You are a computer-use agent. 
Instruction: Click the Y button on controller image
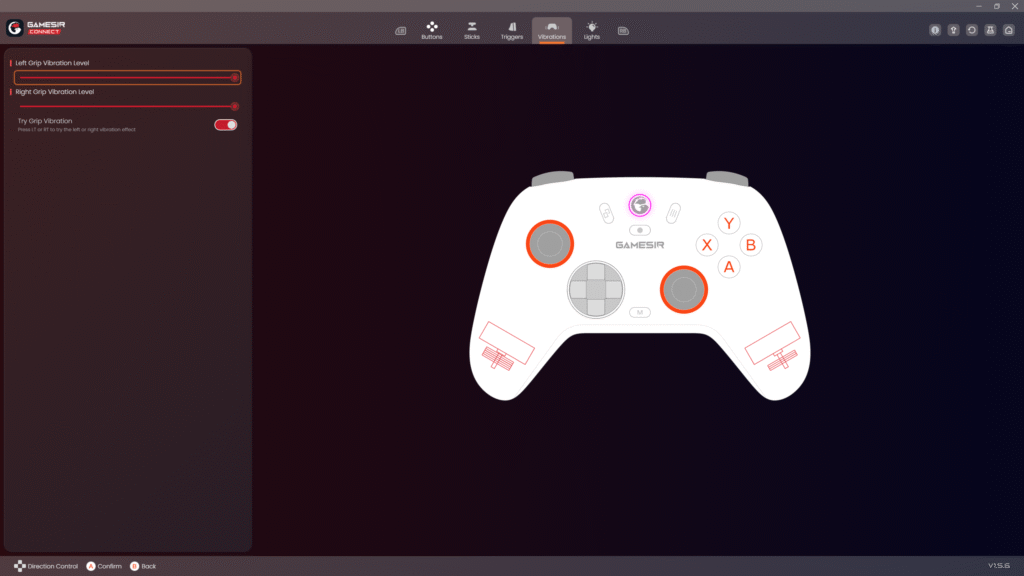coord(729,223)
